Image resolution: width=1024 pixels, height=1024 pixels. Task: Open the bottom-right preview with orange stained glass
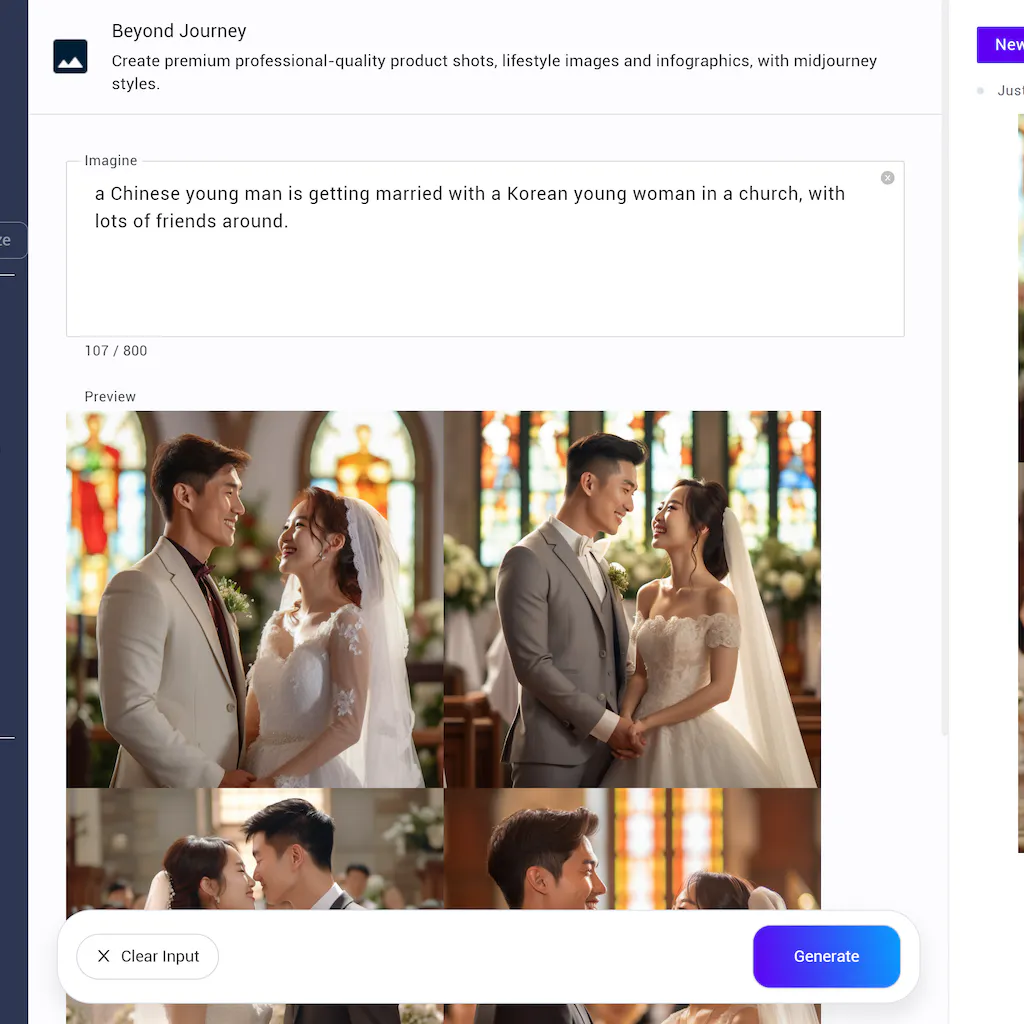click(x=632, y=848)
